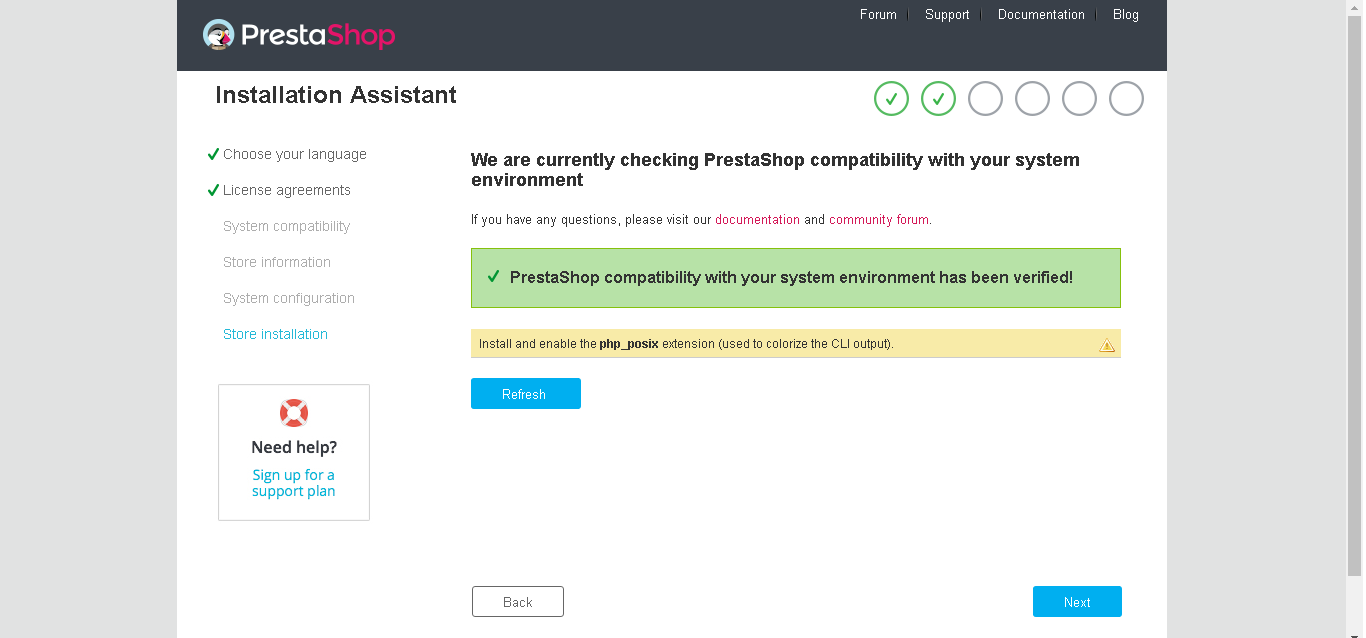Click the Next button
This screenshot has width=1366, height=638.
1077,602
